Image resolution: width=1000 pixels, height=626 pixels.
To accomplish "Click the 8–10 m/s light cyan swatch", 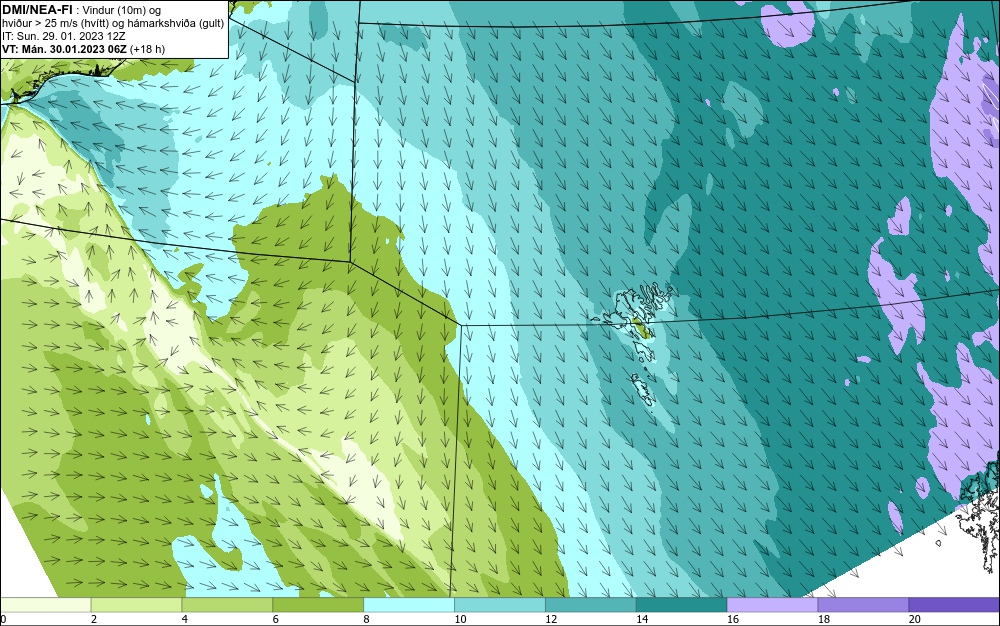I will [409, 604].
